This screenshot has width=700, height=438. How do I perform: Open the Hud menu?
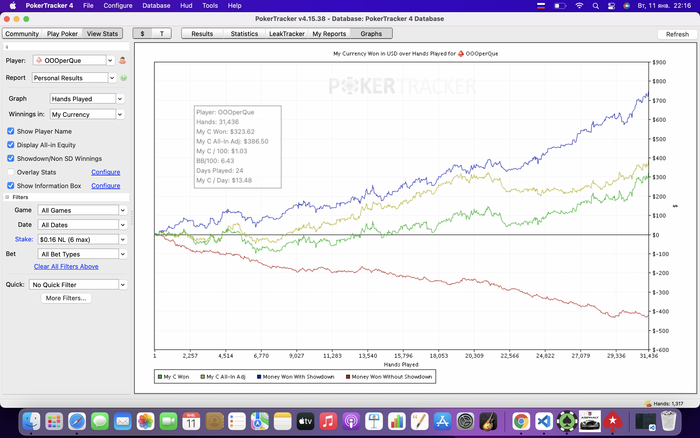click(186, 6)
